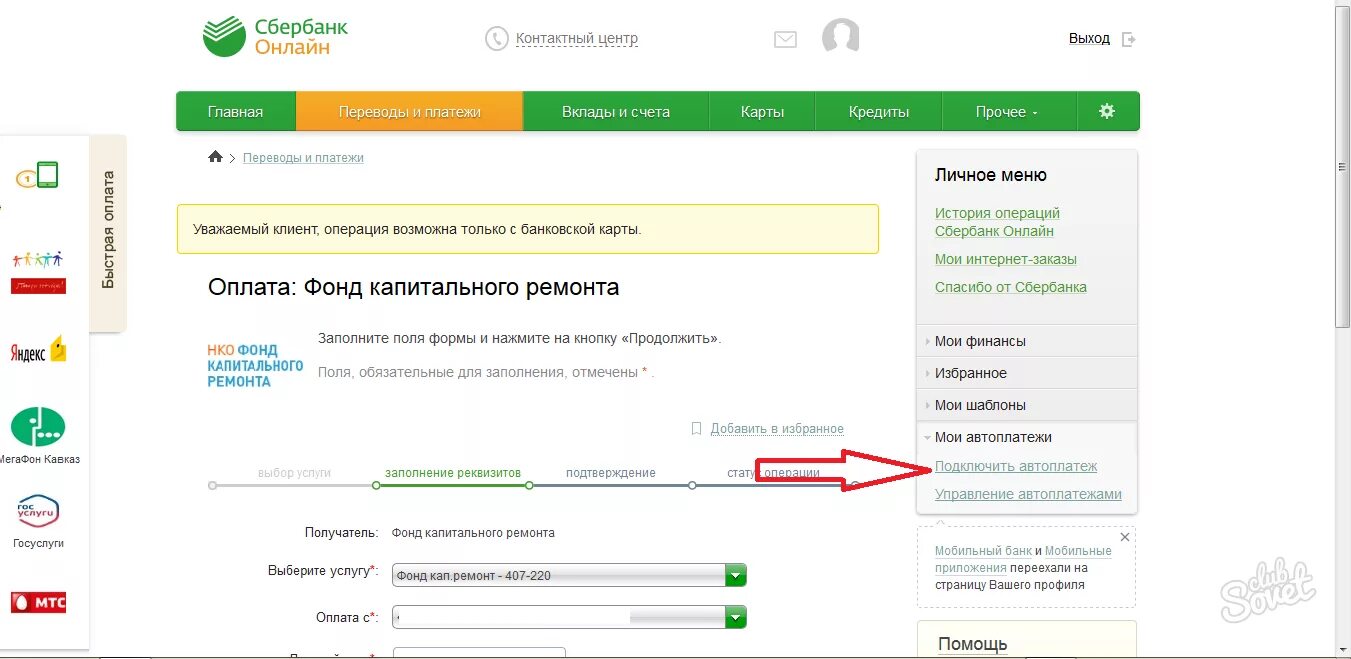Image resolution: width=1351 pixels, height=659 pixels.
Task: Click the НКО Фонд капитального ремонта logo
Action: click(255, 365)
